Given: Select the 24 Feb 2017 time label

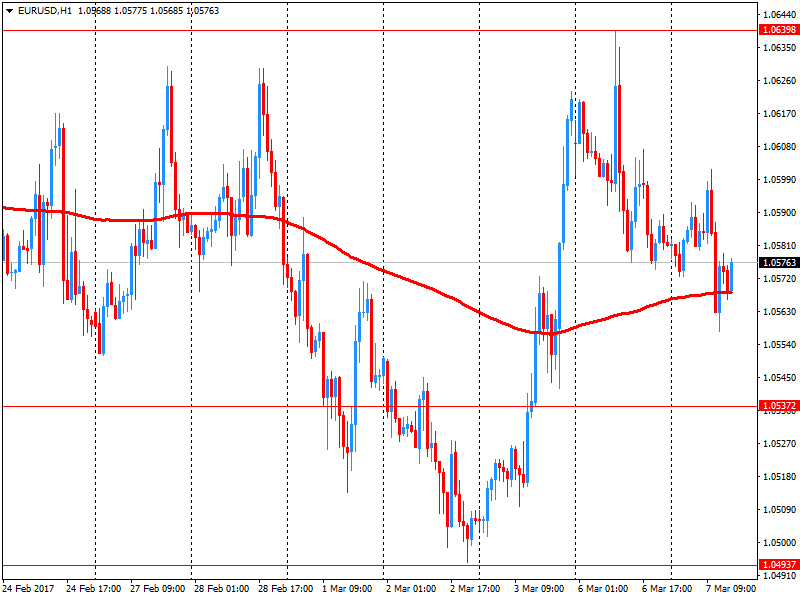Looking at the screenshot, I should [28, 588].
